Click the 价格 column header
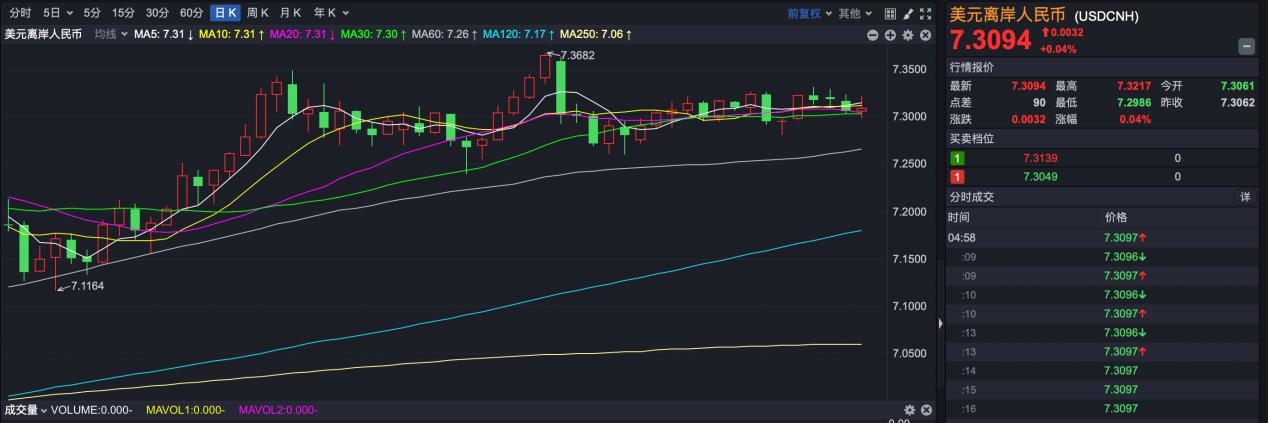1268x423 pixels. (x=1115, y=217)
